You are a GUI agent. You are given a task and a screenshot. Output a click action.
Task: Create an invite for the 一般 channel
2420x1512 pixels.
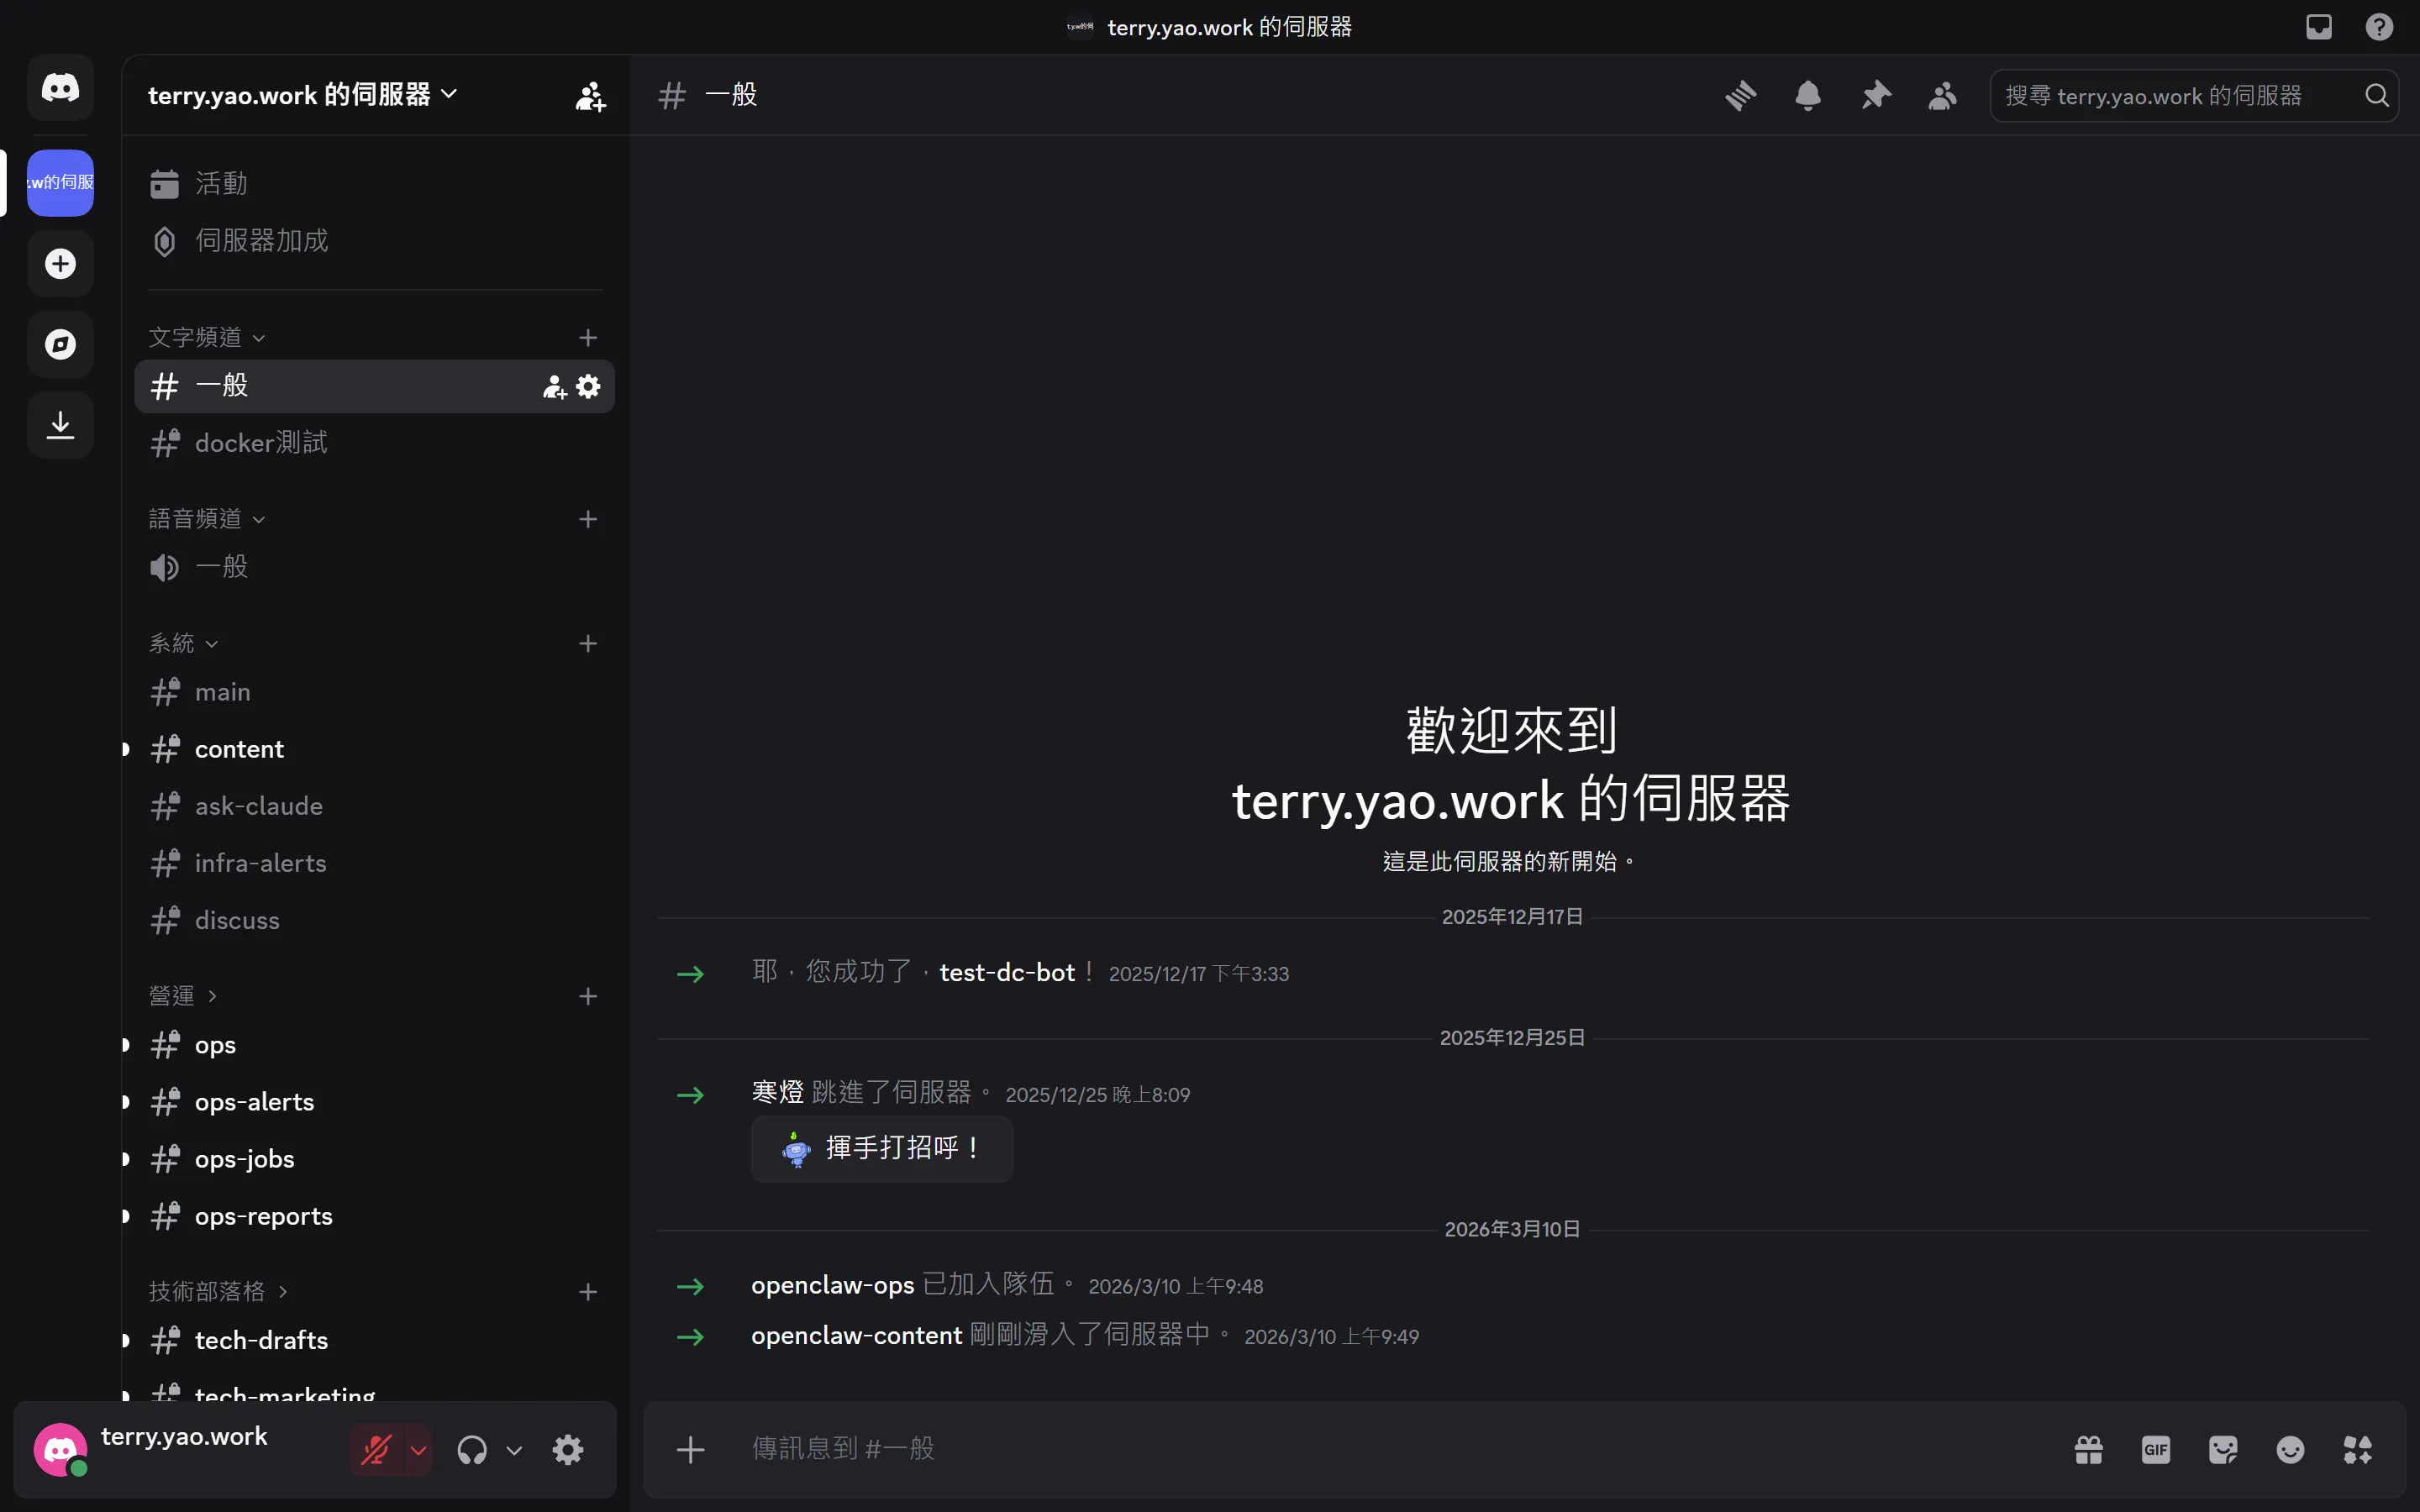[x=555, y=387]
